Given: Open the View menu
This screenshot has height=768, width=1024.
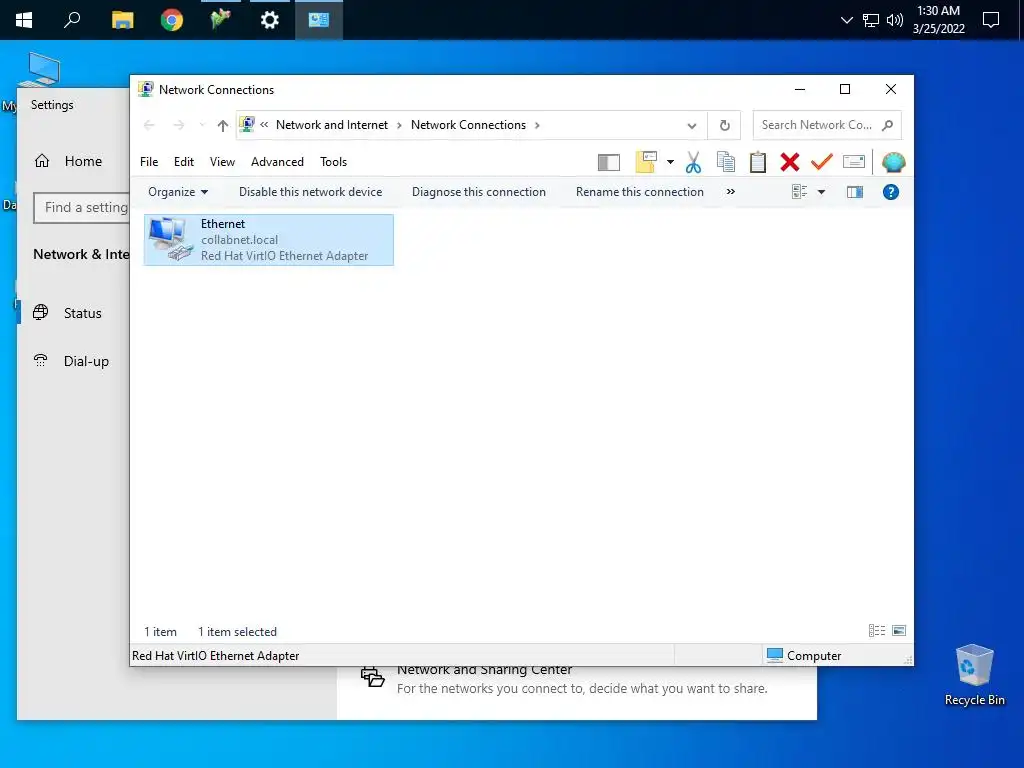Looking at the screenshot, I should click(222, 162).
